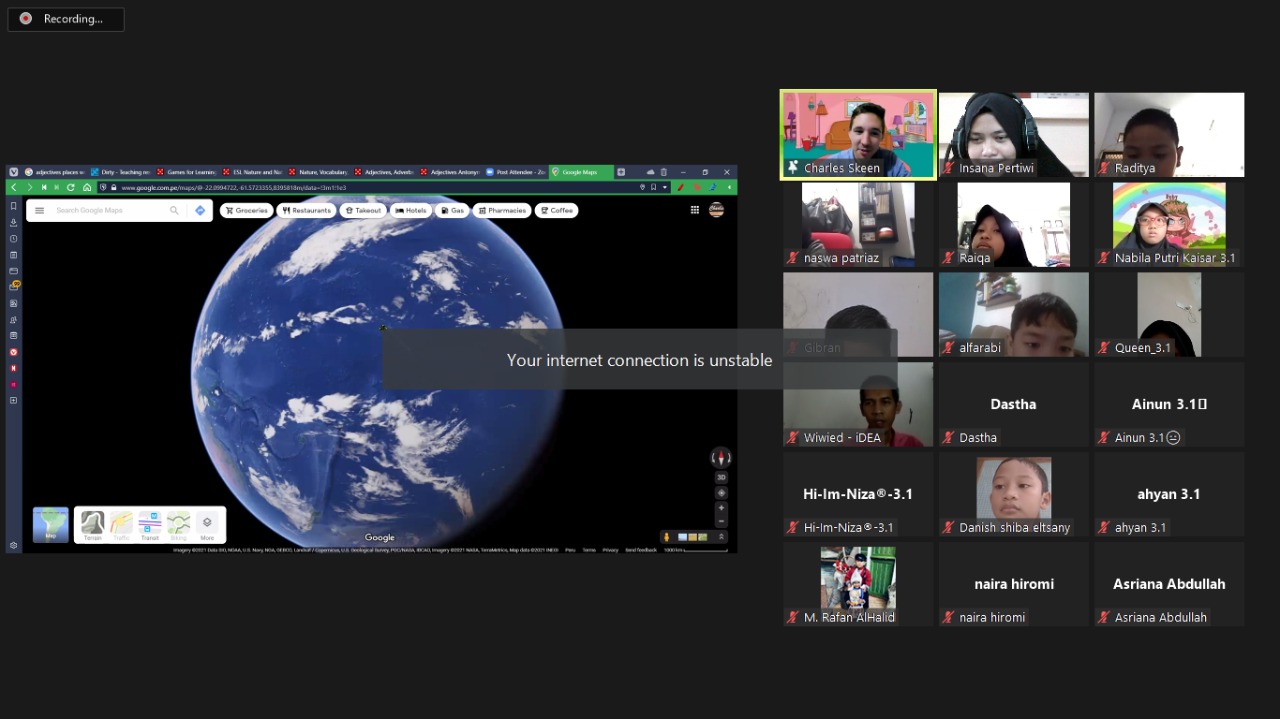The image size is (1280, 719).
Task: Click the Pegman Street View icon
Action: (x=667, y=537)
